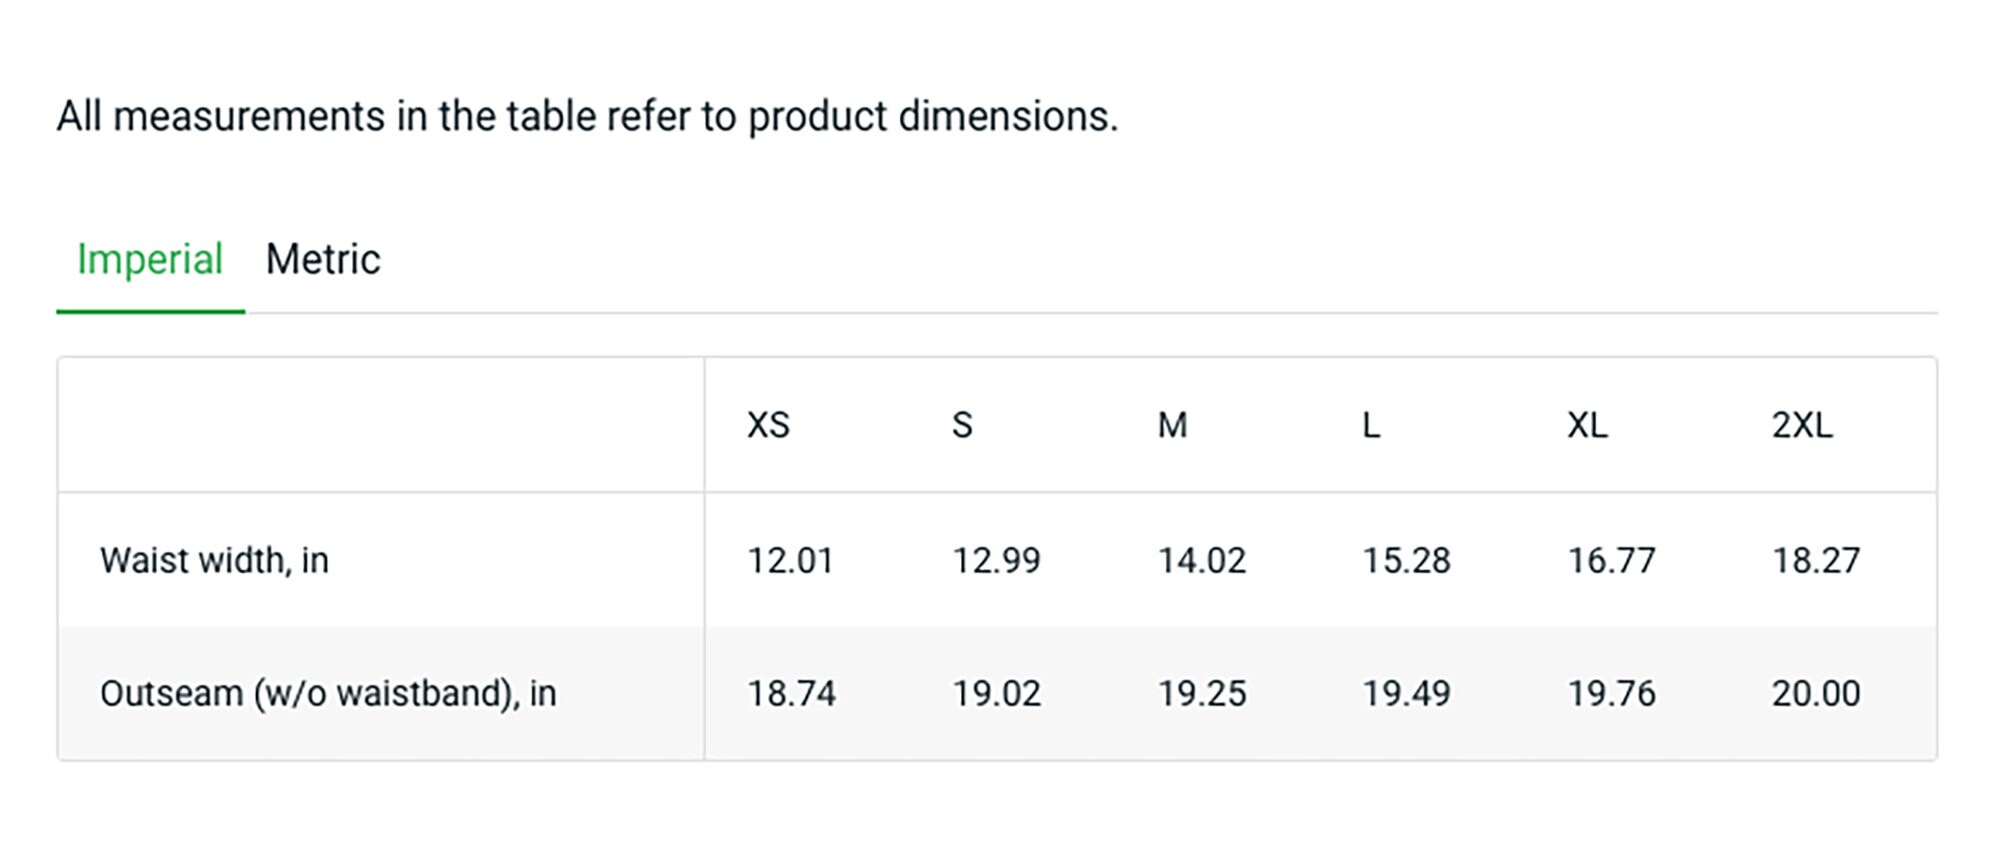The image size is (2000, 849).
Task: Click the 2XL size column header
Action: click(1803, 425)
